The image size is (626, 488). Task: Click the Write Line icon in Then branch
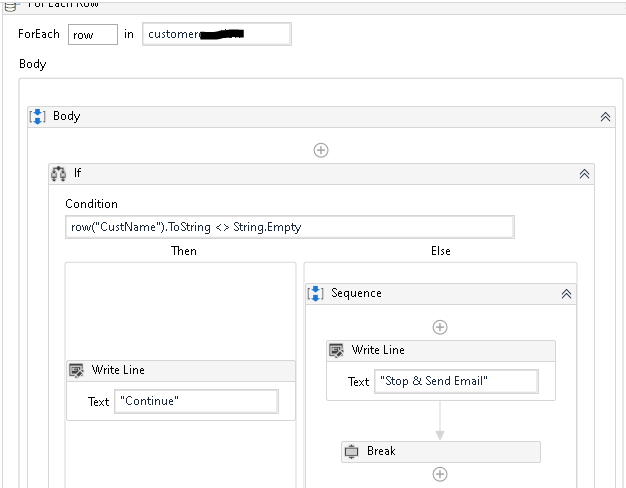(77, 370)
